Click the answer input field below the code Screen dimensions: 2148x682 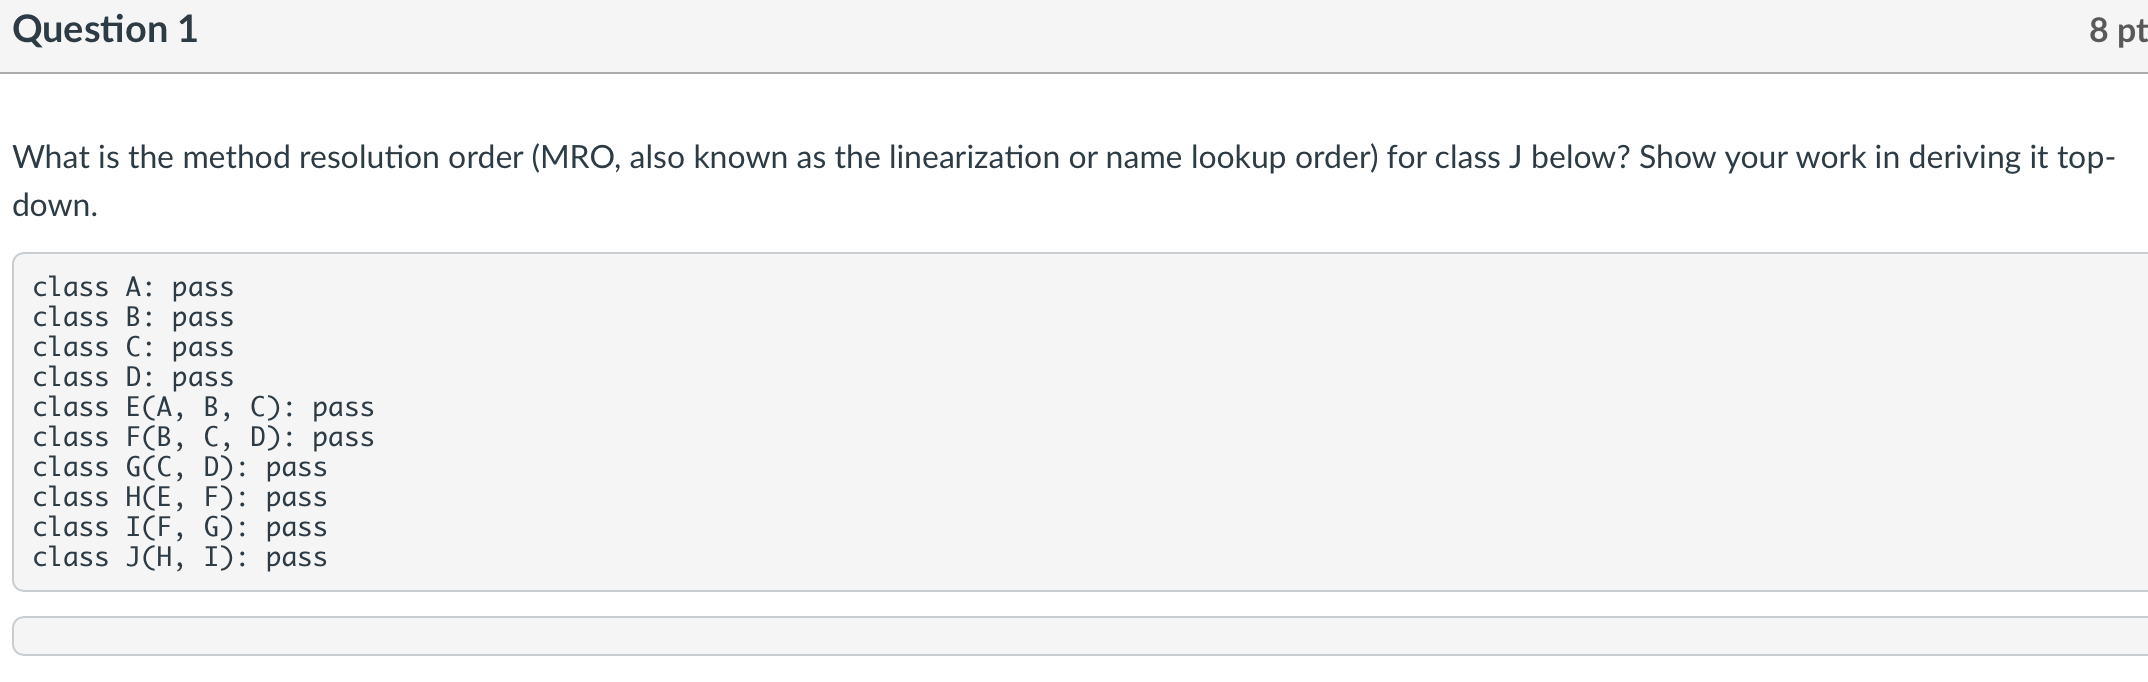1074,632
